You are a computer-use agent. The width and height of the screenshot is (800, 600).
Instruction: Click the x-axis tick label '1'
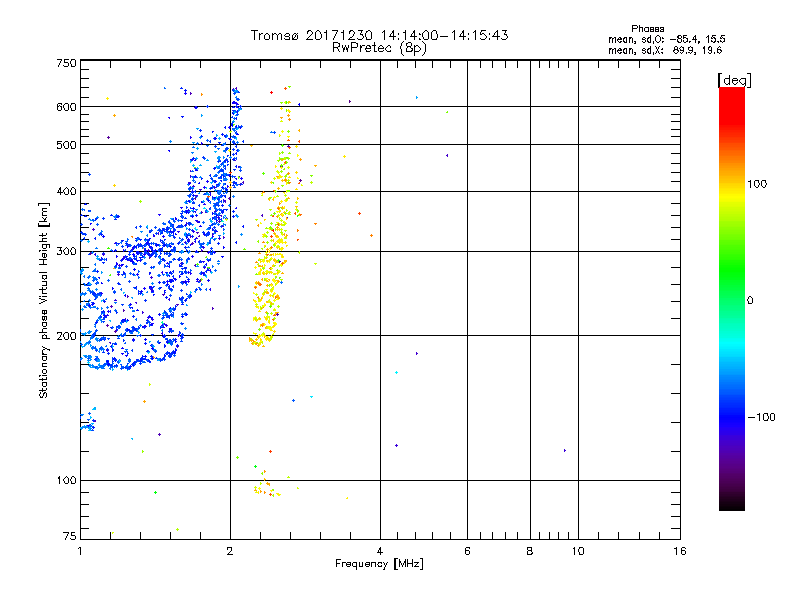click(x=80, y=551)
